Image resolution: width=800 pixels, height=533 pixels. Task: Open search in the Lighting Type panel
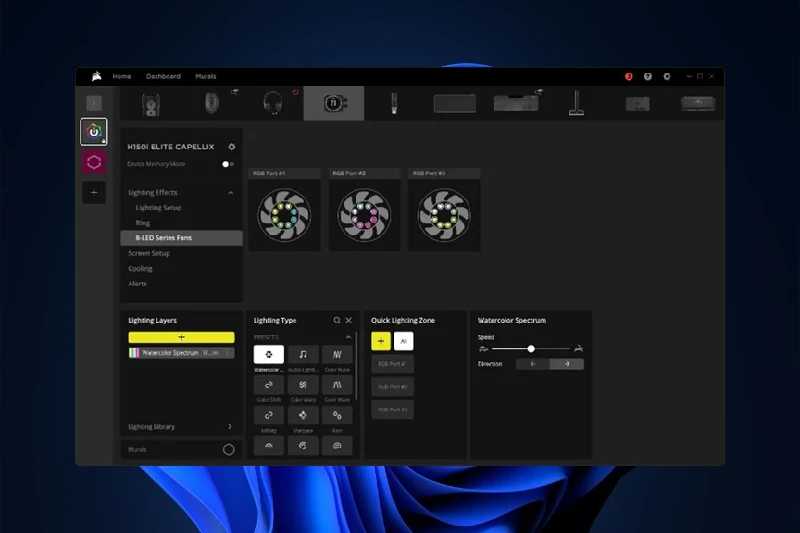point(337,320)
